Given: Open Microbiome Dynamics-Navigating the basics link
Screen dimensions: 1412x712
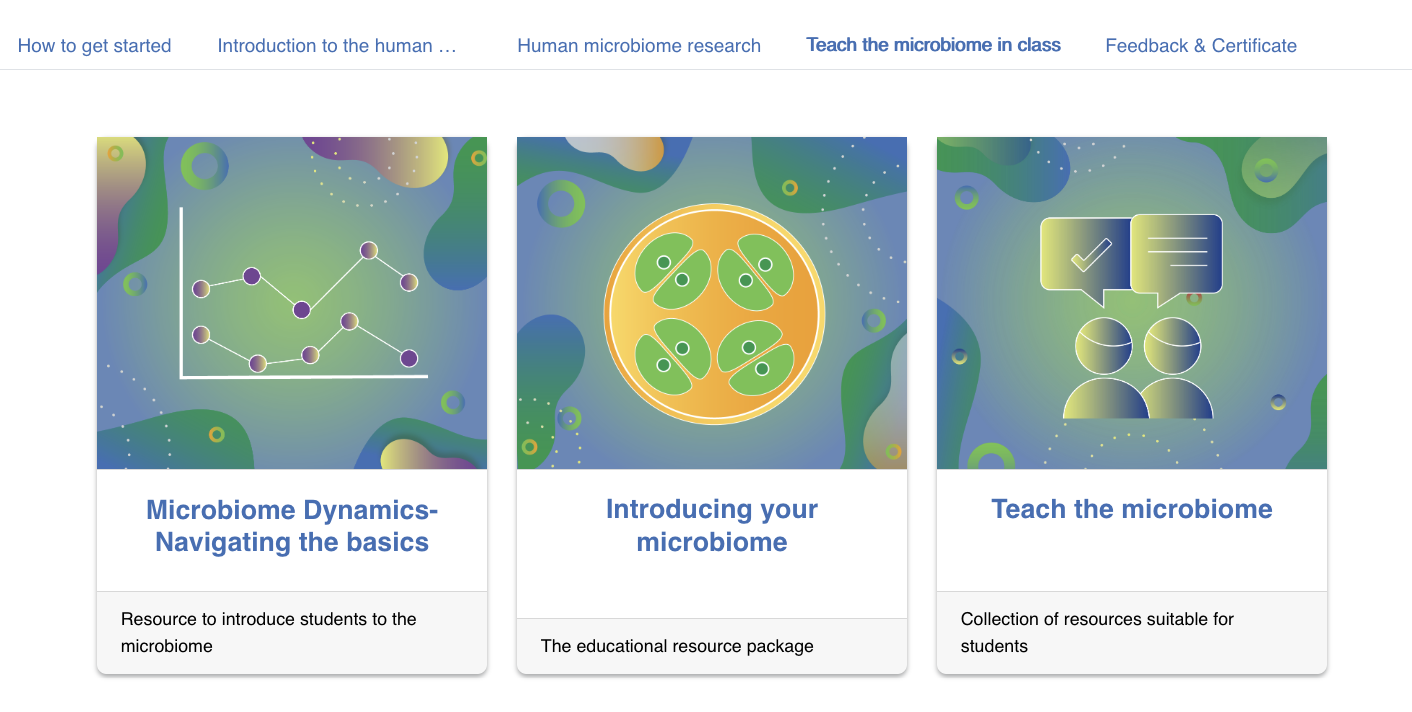Looking at the screenshot, I should (x=292, y=526).
